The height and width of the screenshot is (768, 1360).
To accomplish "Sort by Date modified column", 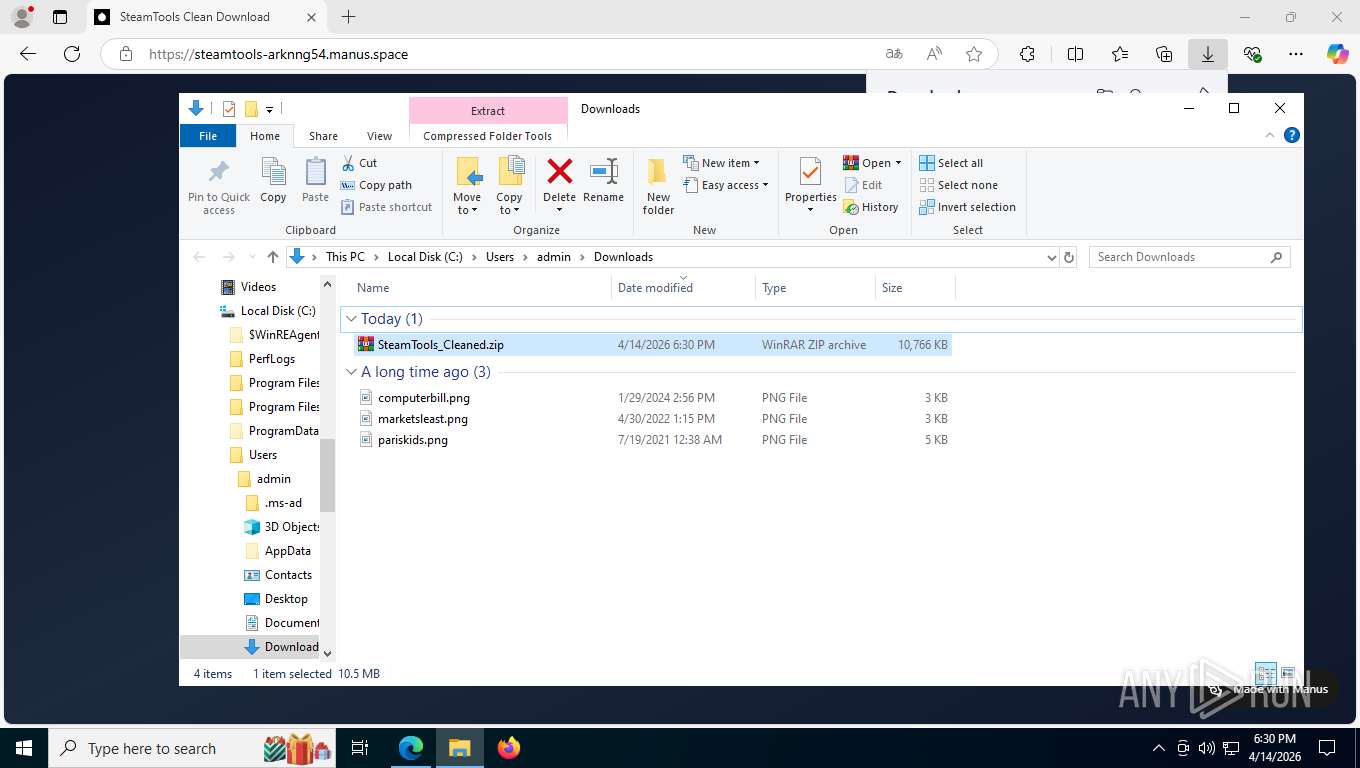I will [683, 288].
